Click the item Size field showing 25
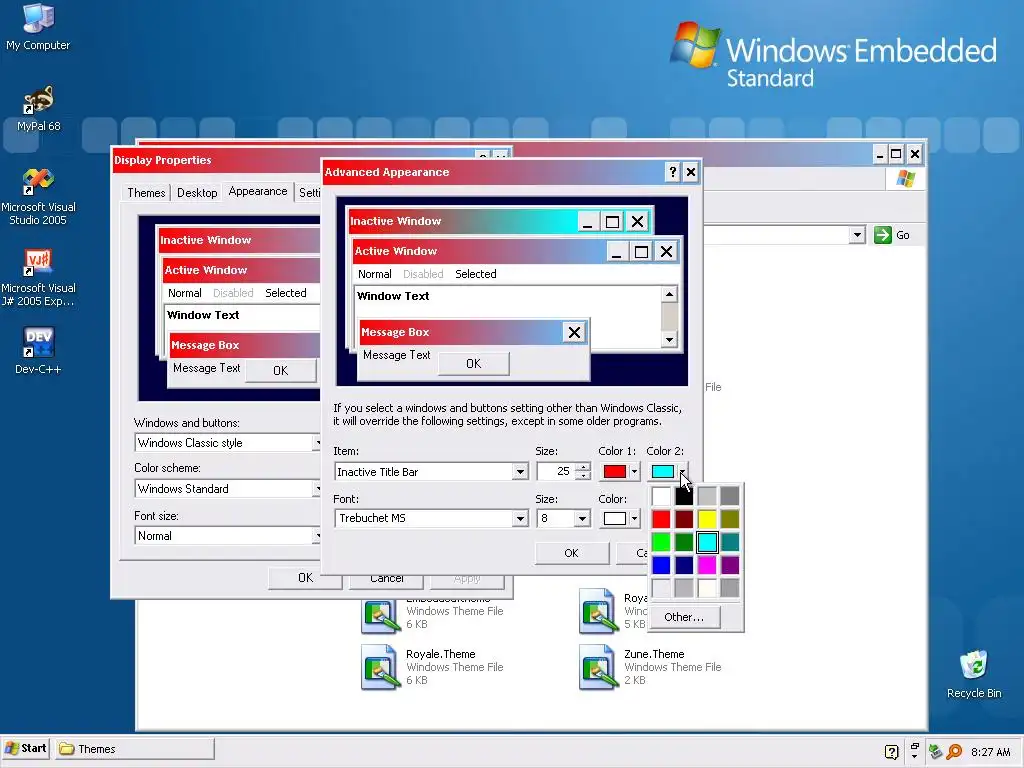Viewport: 1024px width, 768px height. click(556, 472)
